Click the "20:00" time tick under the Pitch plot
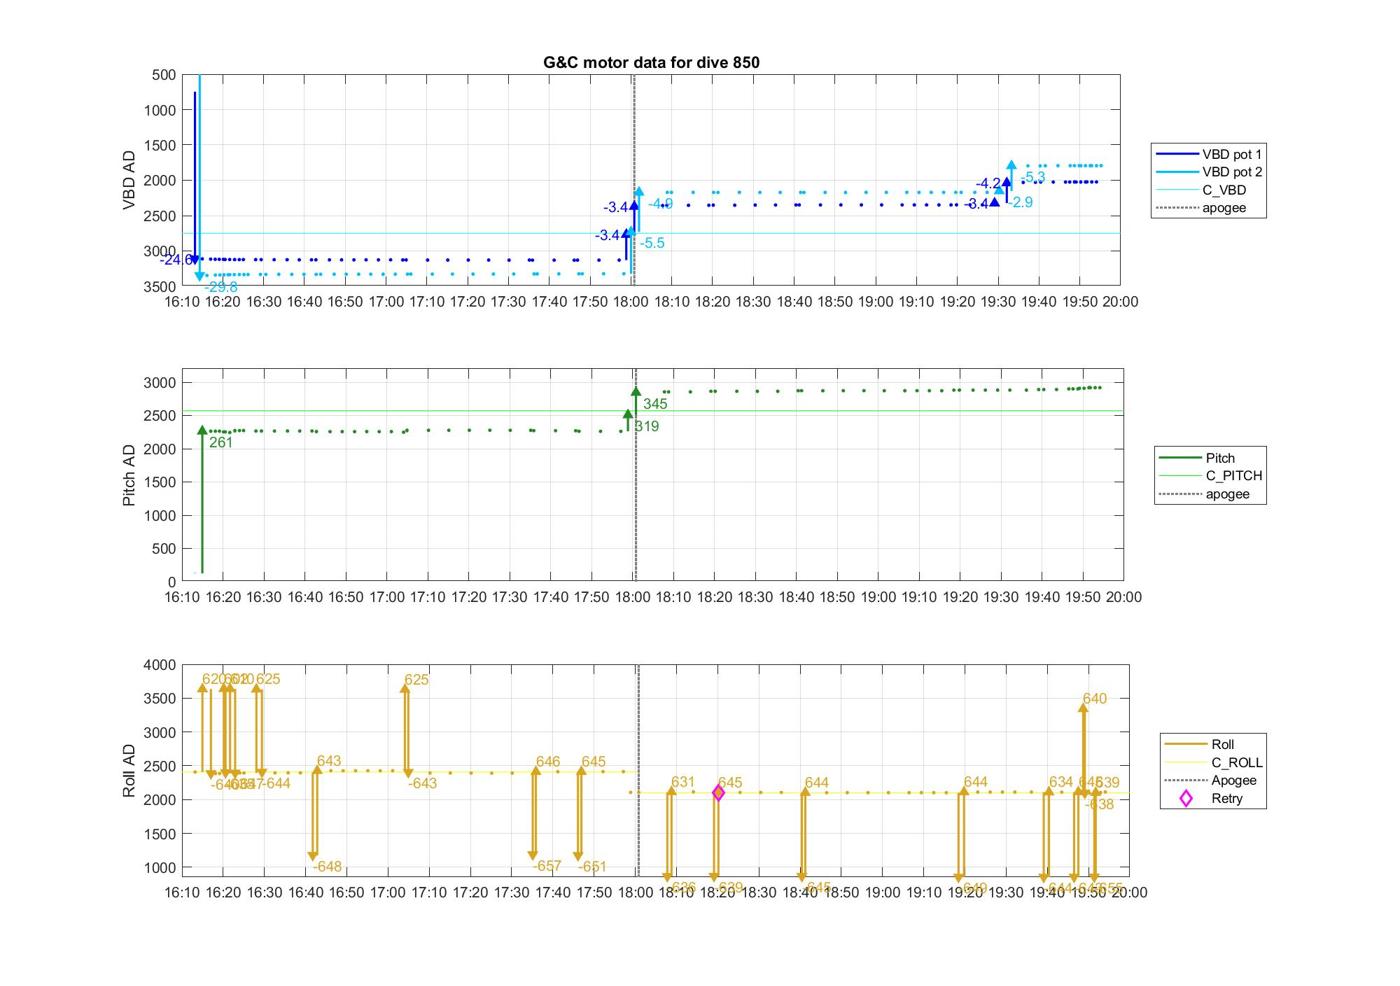 tap(1123, 597)
